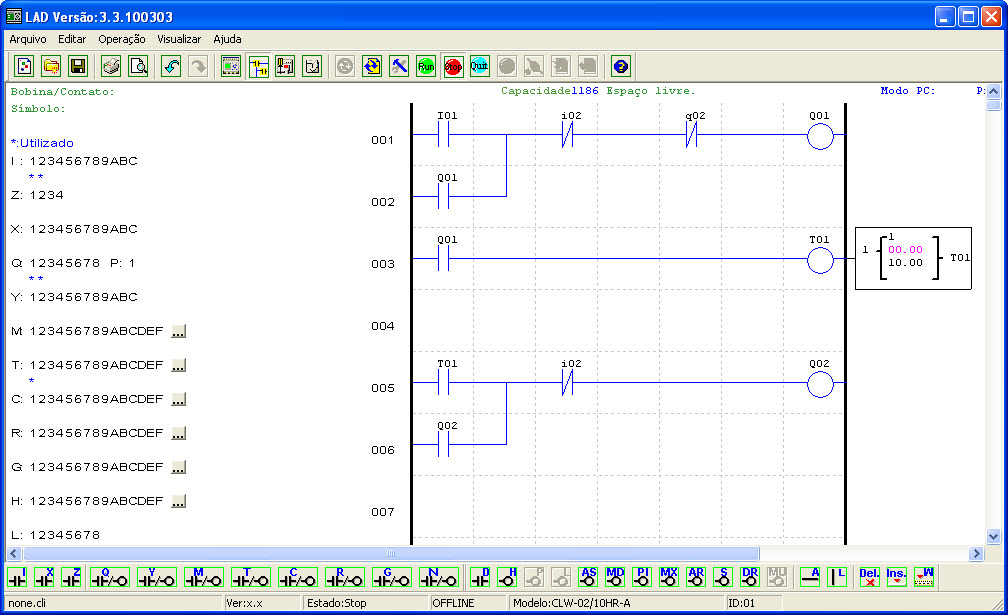Screen dimensions: 1008x615
Task: Open print preview with the magnifier page icon
Action: coord(138,66)
